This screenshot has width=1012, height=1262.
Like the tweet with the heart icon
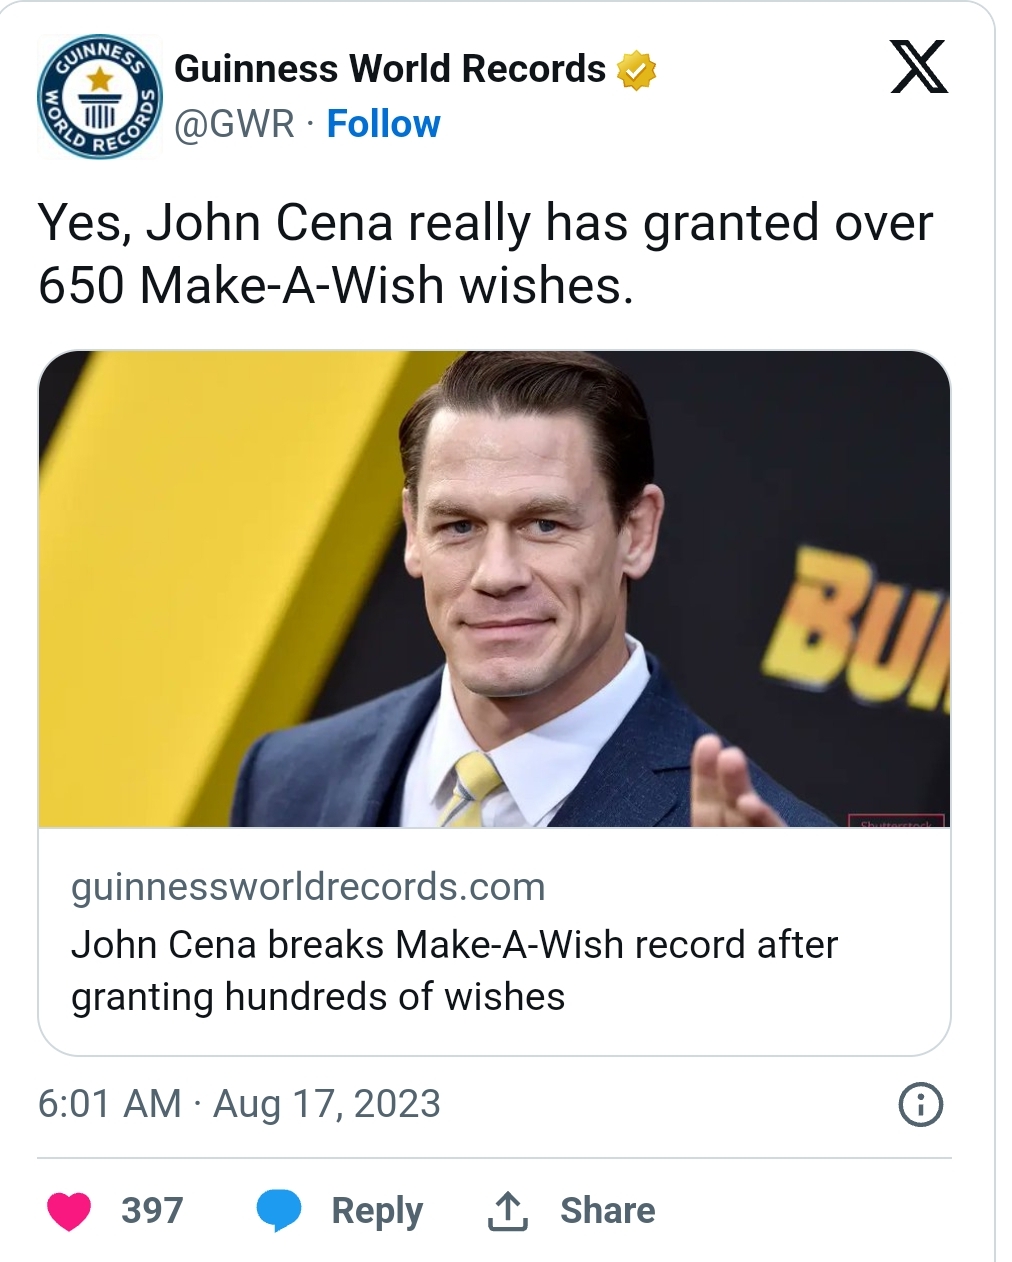[x=69, y=1211]
